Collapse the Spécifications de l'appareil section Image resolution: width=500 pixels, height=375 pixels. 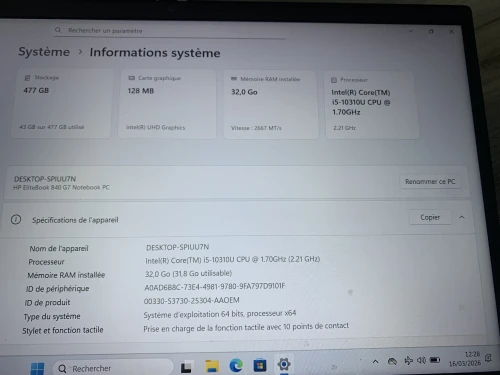click(462, 217)
